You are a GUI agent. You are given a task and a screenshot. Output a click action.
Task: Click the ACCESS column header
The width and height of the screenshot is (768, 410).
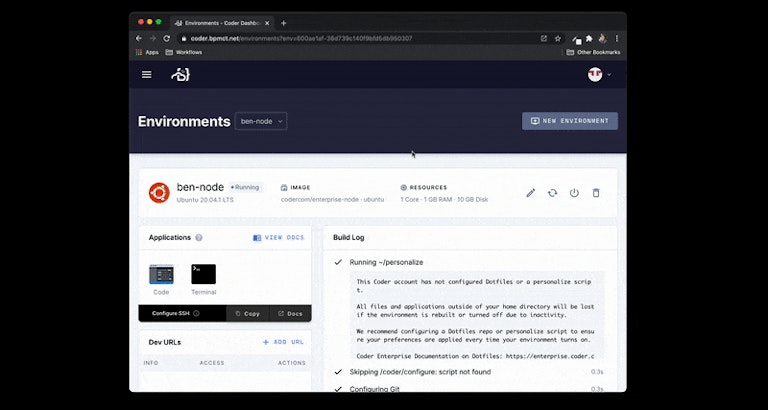(212, 363)
